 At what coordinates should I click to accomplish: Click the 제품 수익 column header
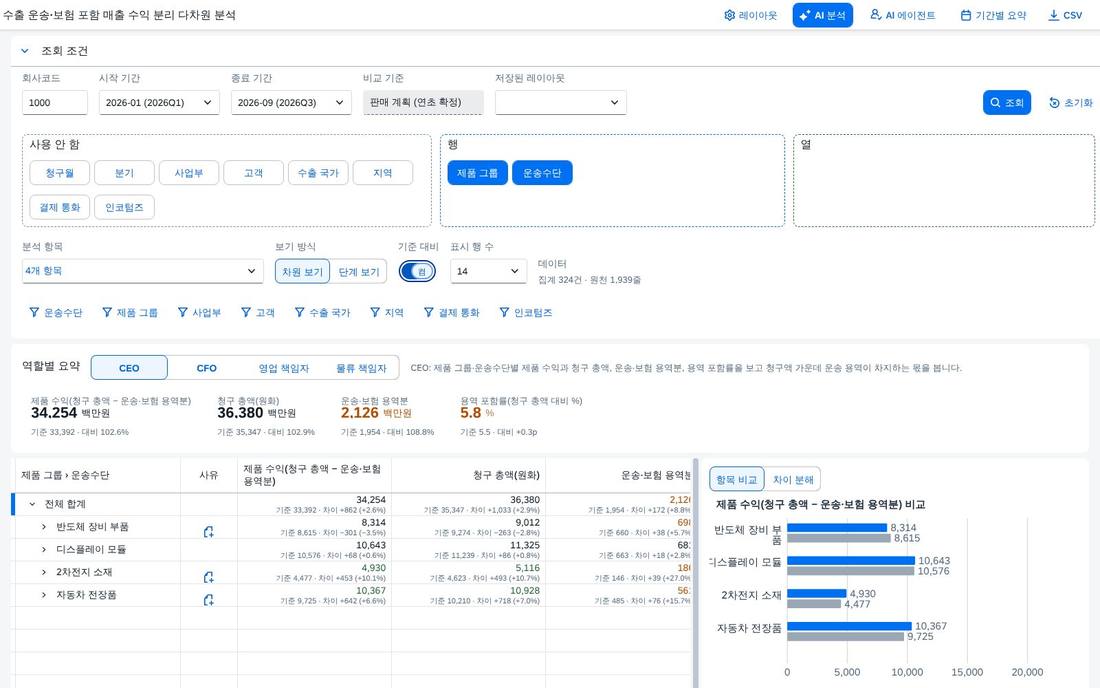(312, 475)
